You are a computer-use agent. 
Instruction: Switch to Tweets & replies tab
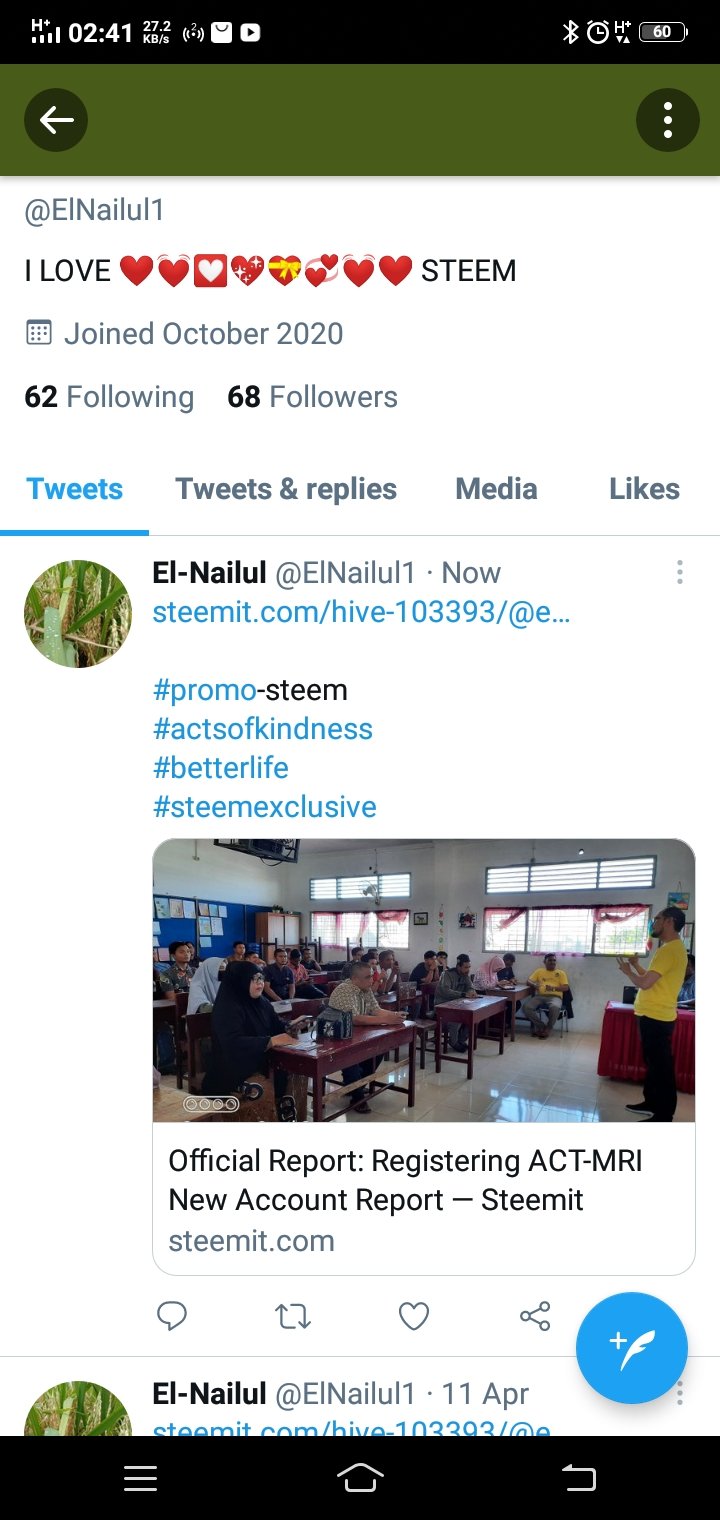(x=286, y=489)
